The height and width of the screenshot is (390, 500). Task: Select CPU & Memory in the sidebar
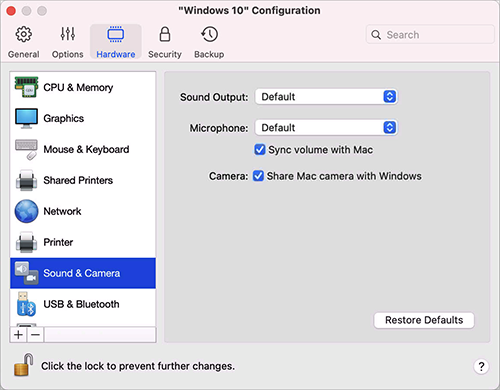point(83,87)
